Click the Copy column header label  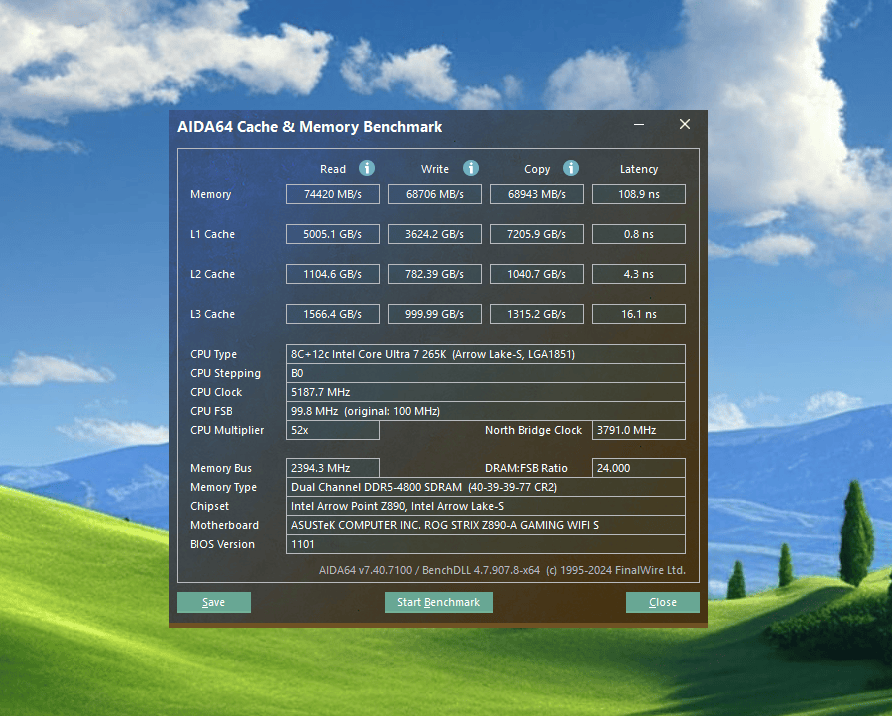click(x=537, y=169)
